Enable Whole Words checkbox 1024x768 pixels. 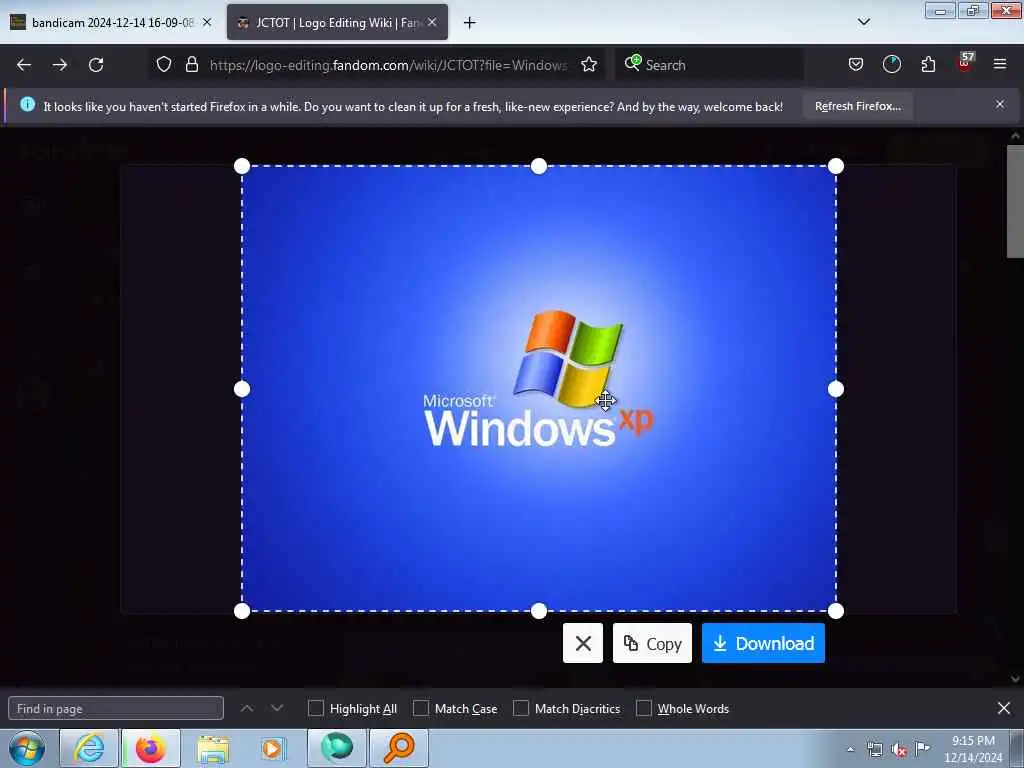(x=644, y=709)
